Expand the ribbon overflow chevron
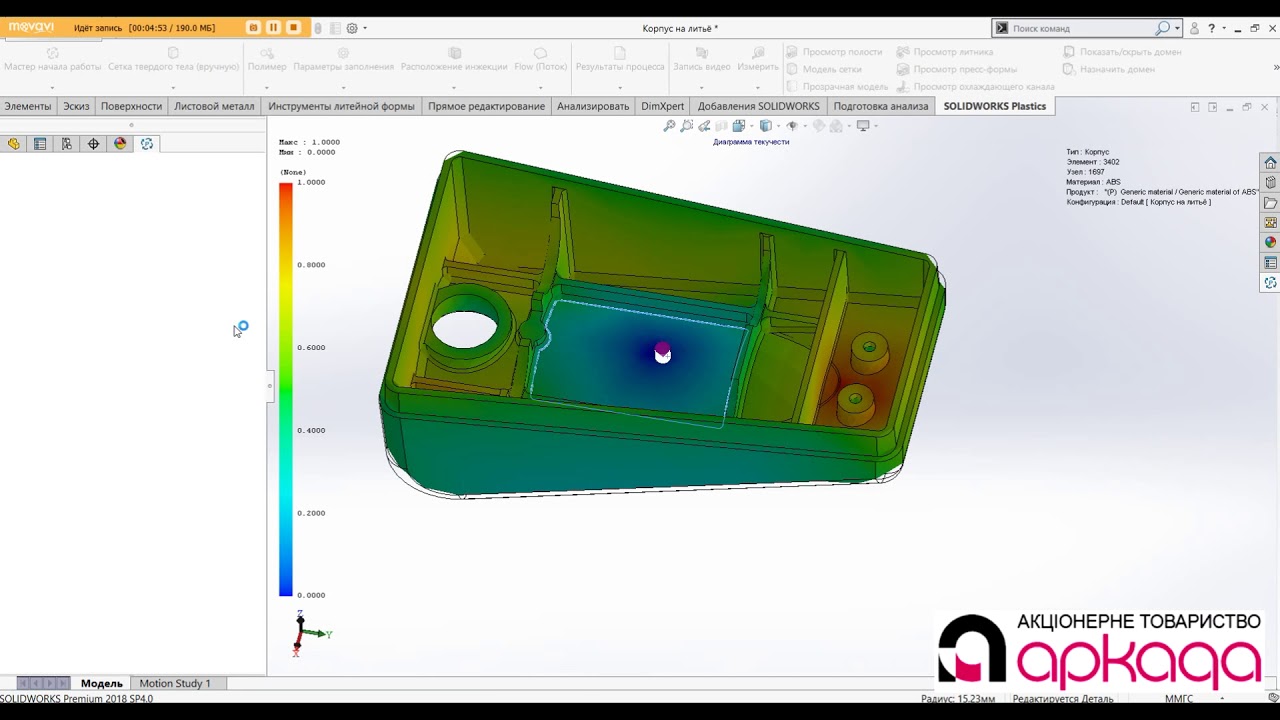This screenshot has width=1280, height=720. (1276, 68)
